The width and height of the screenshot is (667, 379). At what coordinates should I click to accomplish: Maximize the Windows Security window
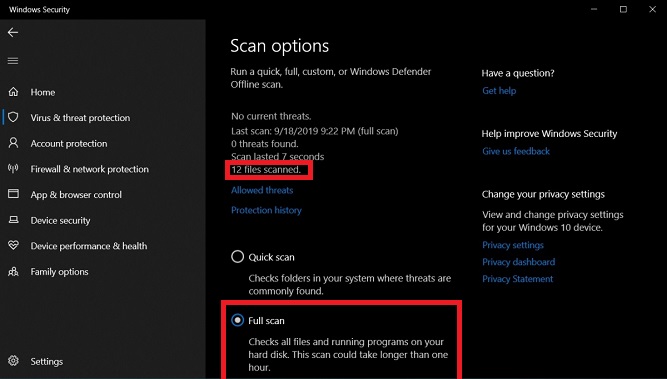[623, 9]
